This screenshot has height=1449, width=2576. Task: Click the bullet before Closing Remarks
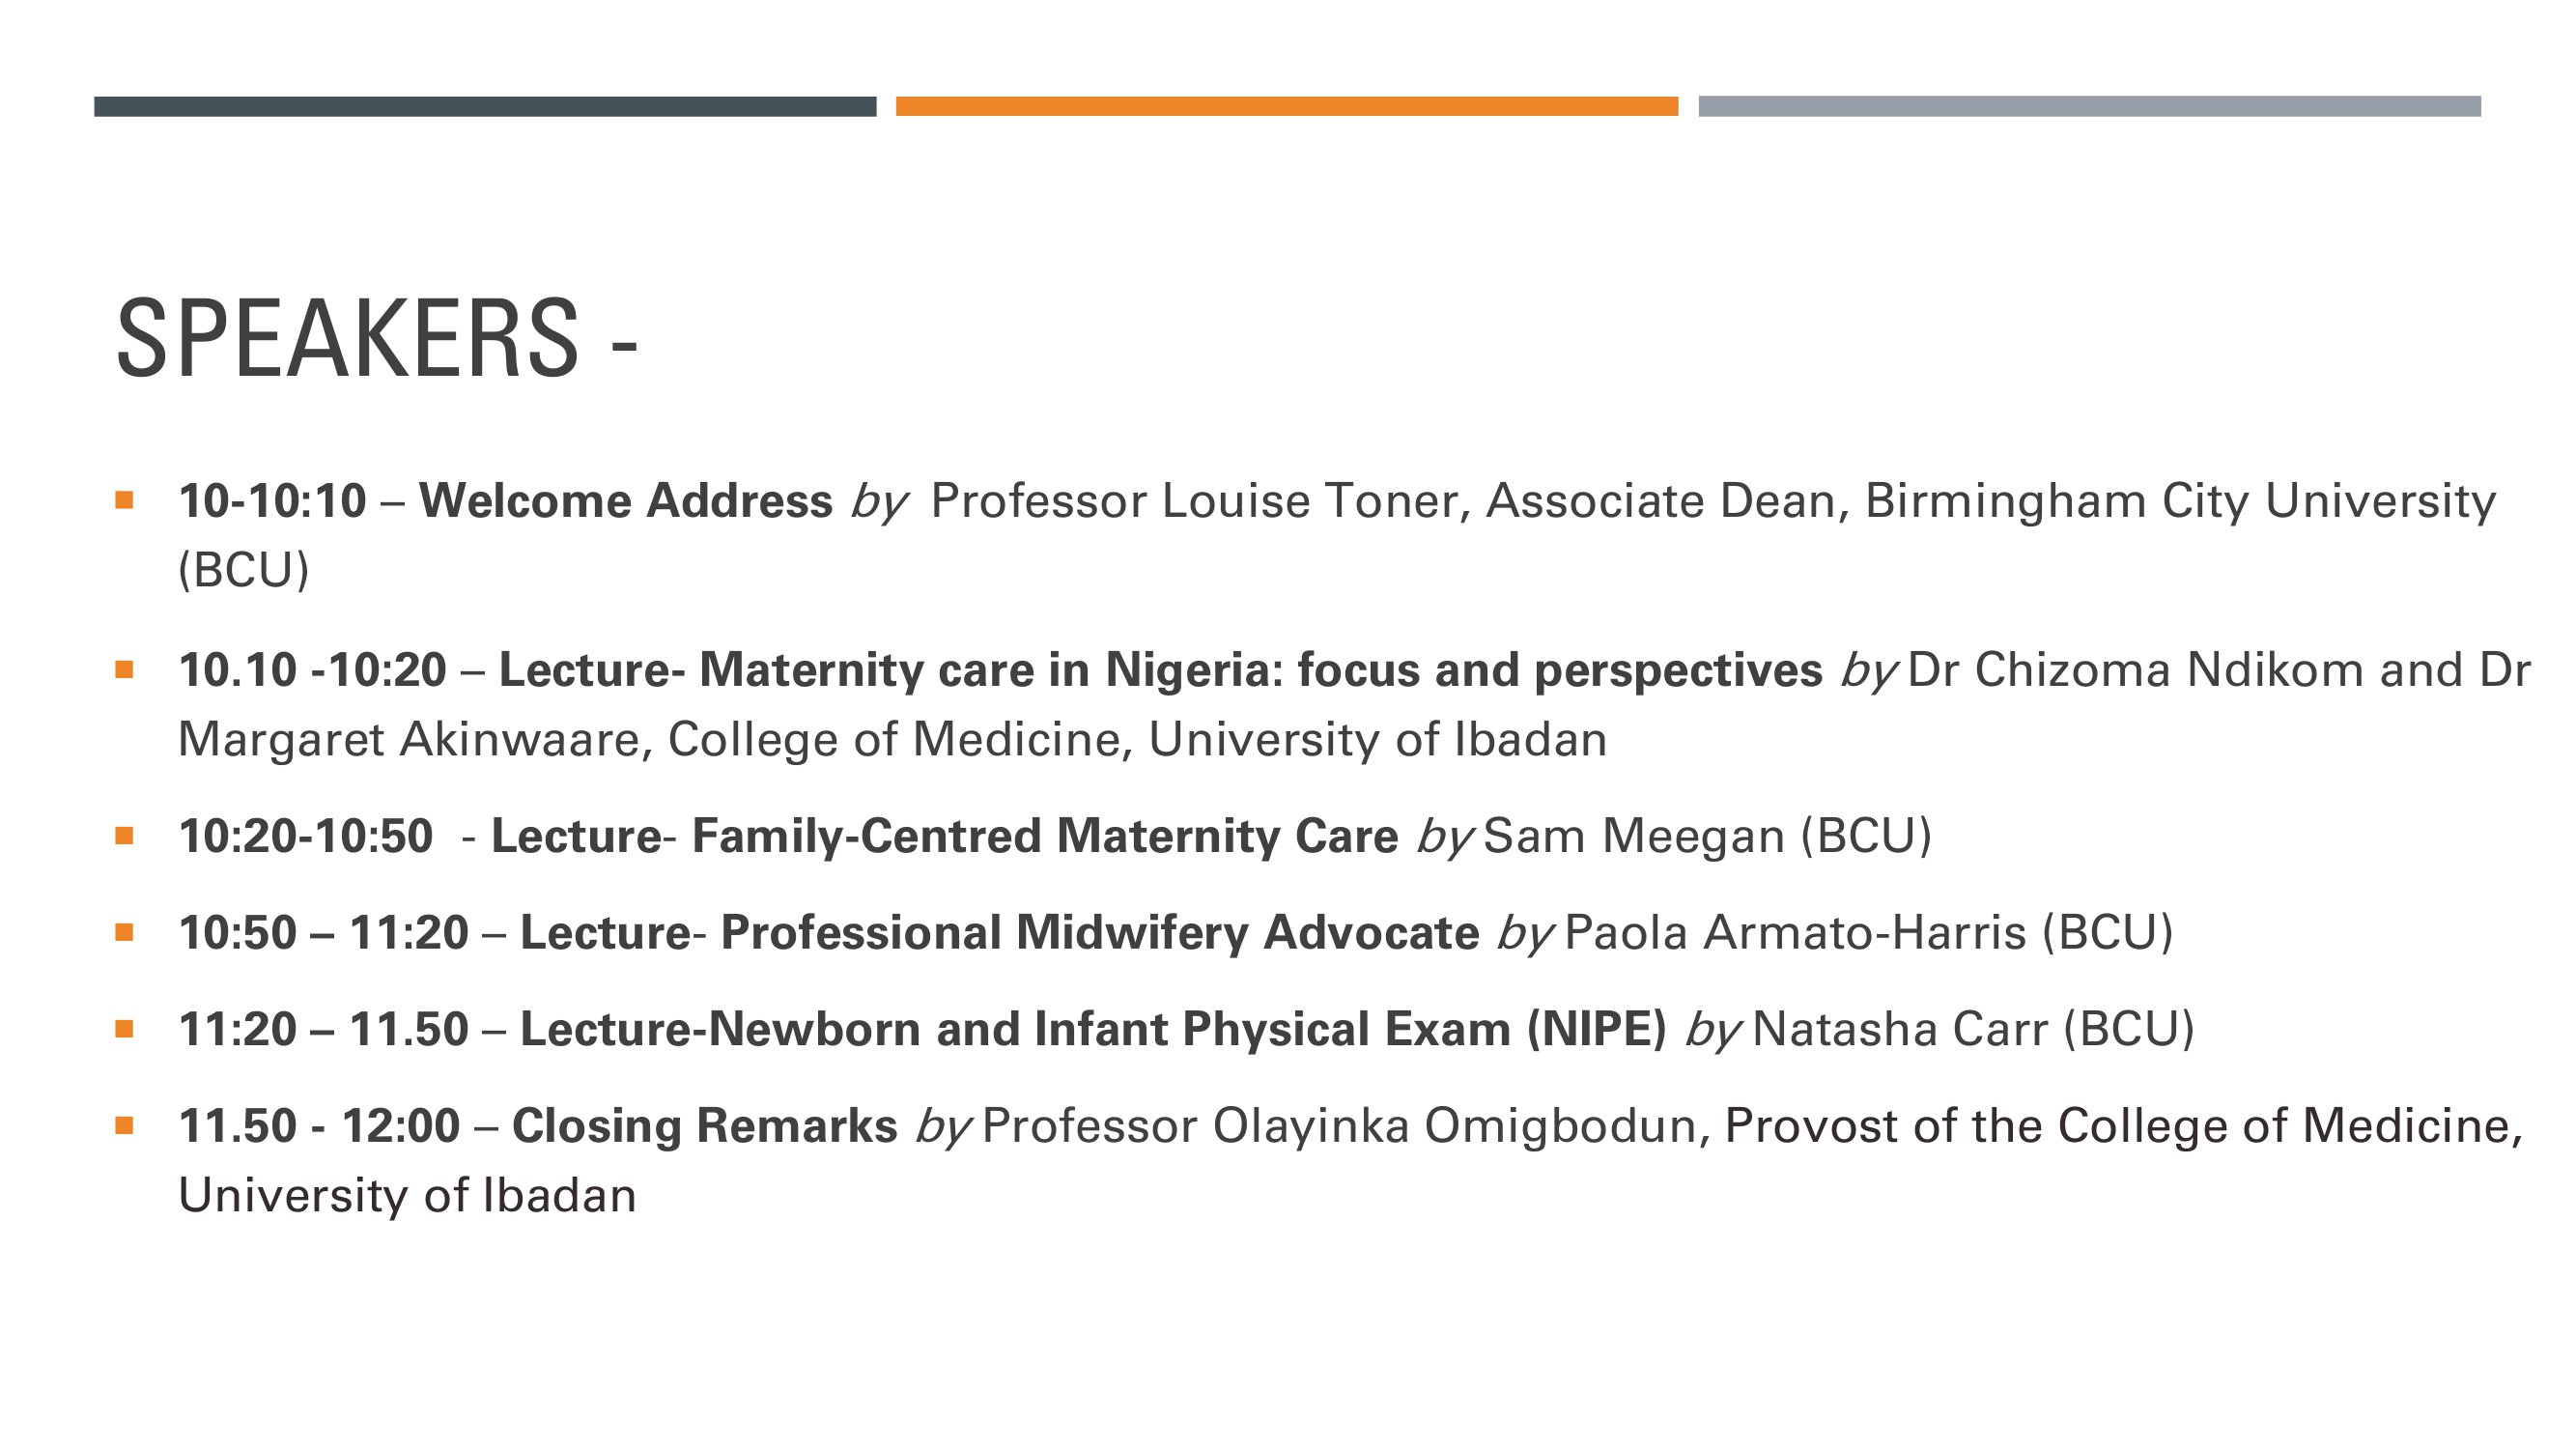coord(124,1125)
